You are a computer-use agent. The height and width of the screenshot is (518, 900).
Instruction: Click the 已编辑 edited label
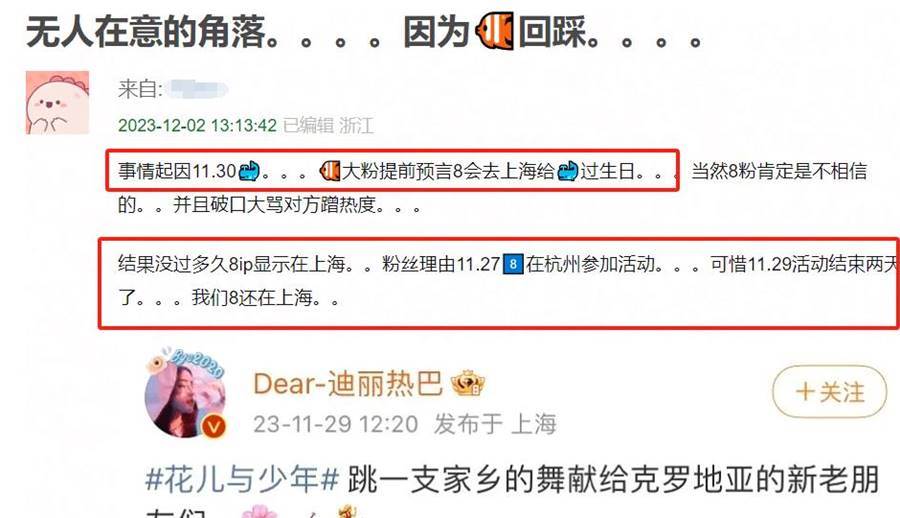(x=308, y=125)
